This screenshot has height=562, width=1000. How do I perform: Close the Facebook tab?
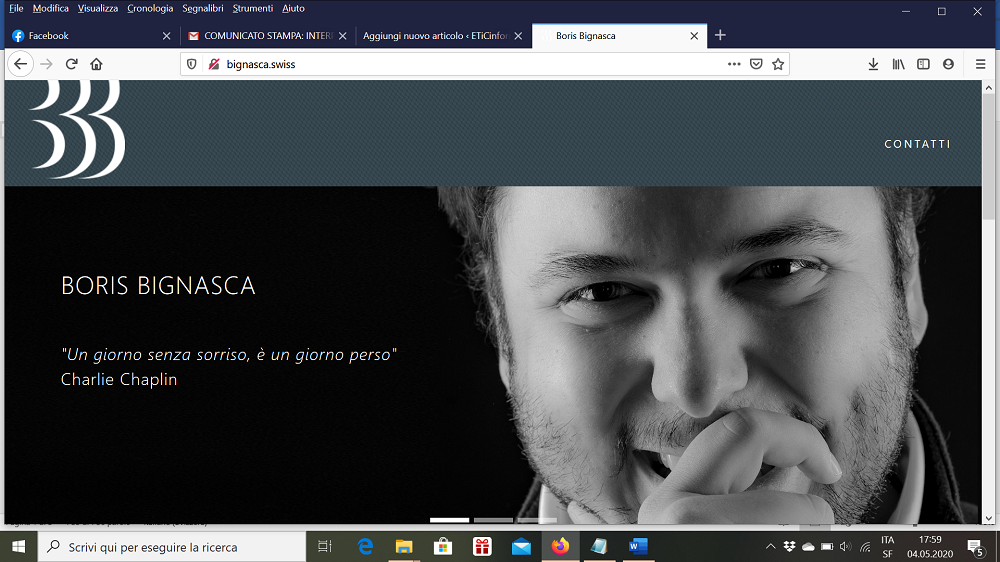166,36
